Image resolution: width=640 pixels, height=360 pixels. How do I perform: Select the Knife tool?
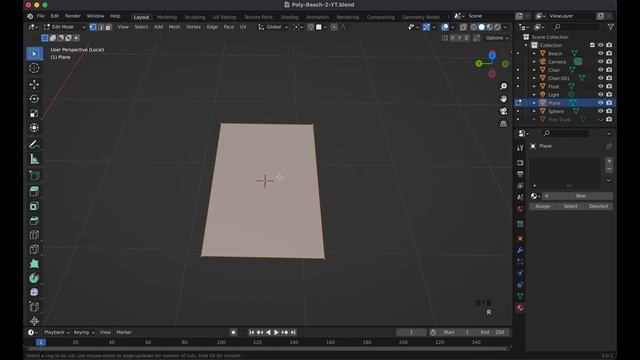pos(34,249)
